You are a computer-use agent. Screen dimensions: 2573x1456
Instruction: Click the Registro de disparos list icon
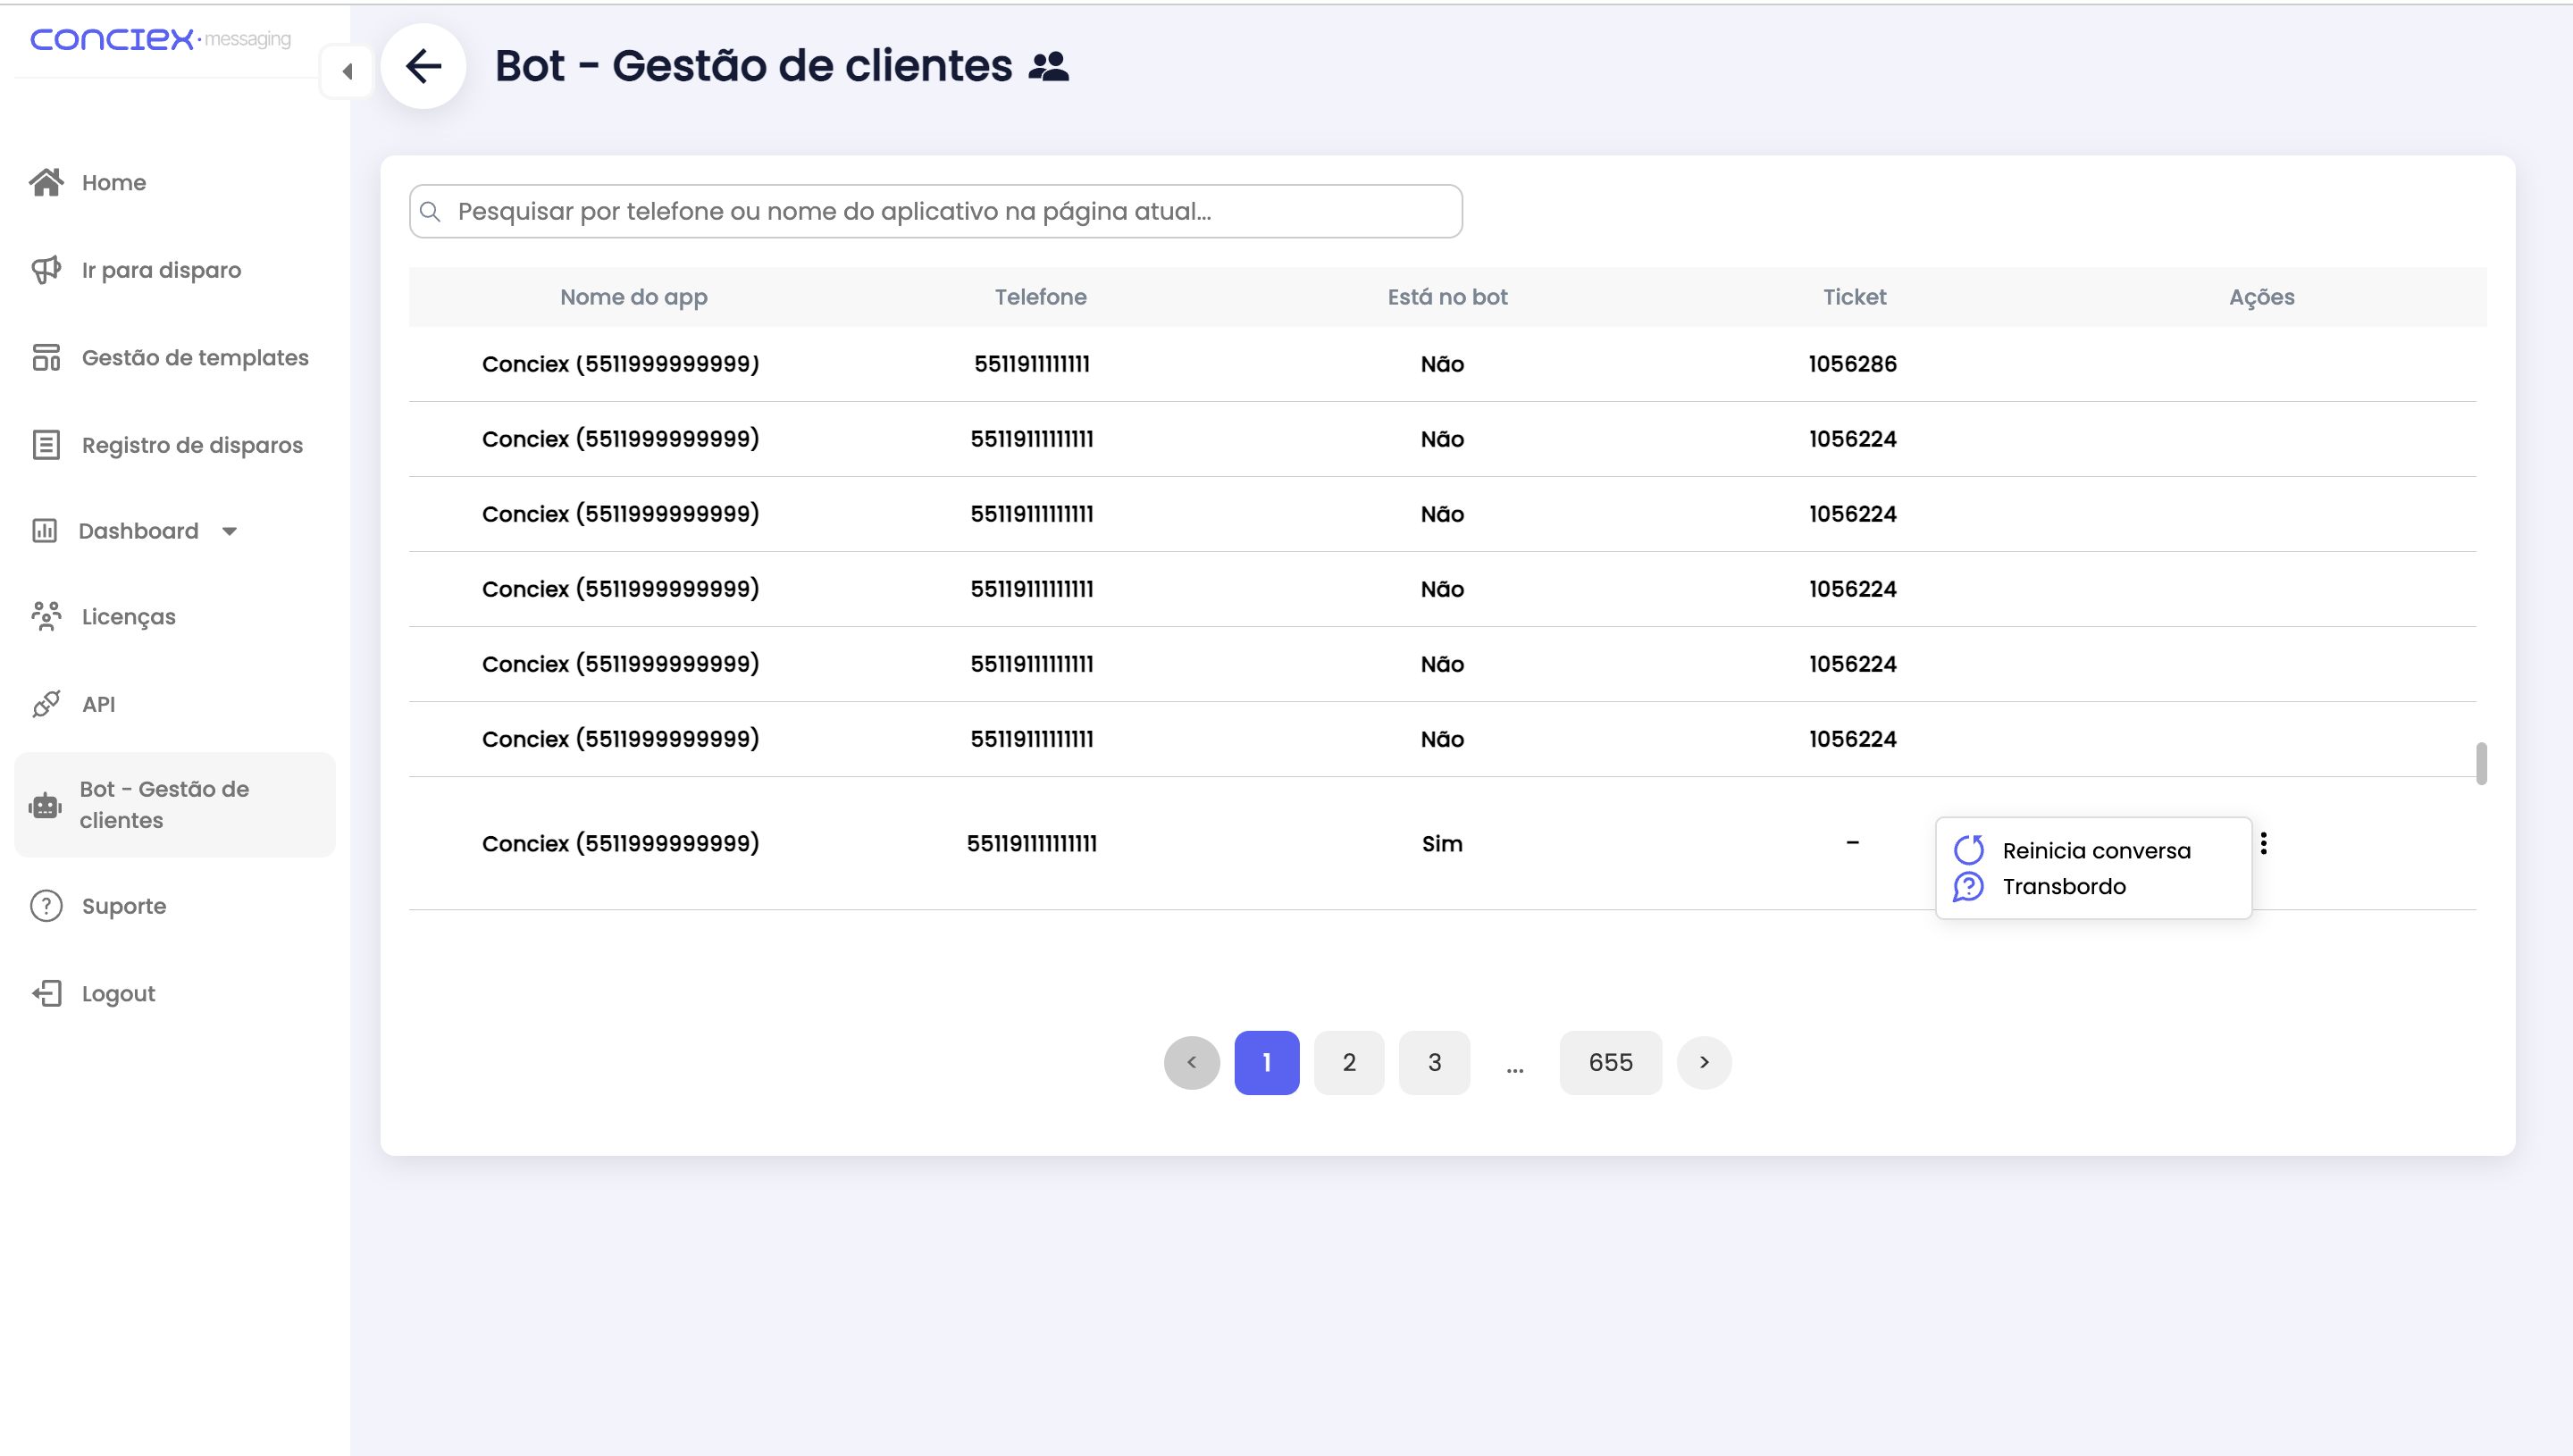pyautogui.click(x=46, y=445)
